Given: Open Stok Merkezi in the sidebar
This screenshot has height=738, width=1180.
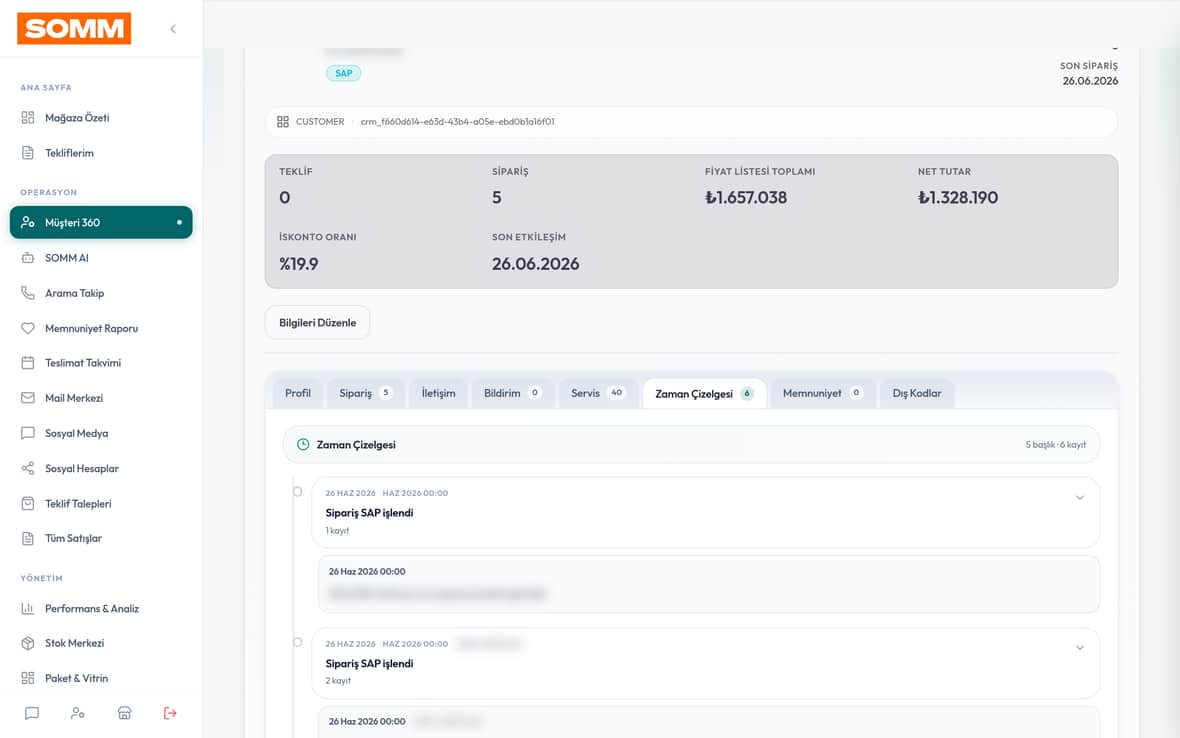Looking at the screenshot, I should pos(101,643).
